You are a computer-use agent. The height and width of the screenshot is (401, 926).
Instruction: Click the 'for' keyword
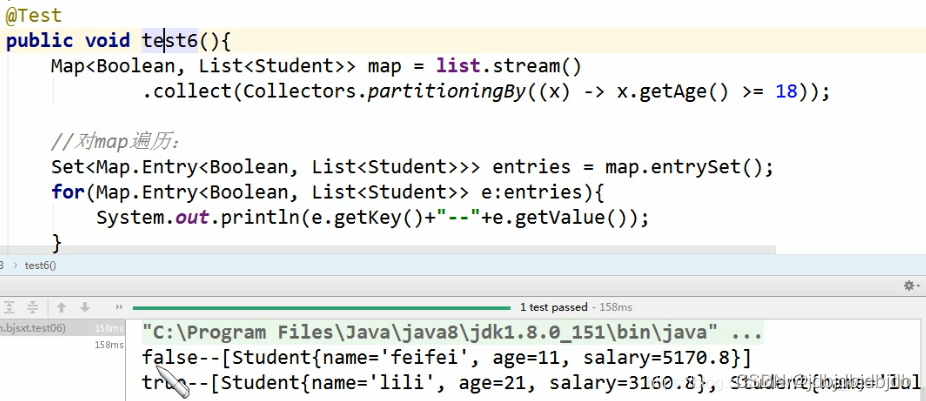pyautogui.click(x=67, y=193)
